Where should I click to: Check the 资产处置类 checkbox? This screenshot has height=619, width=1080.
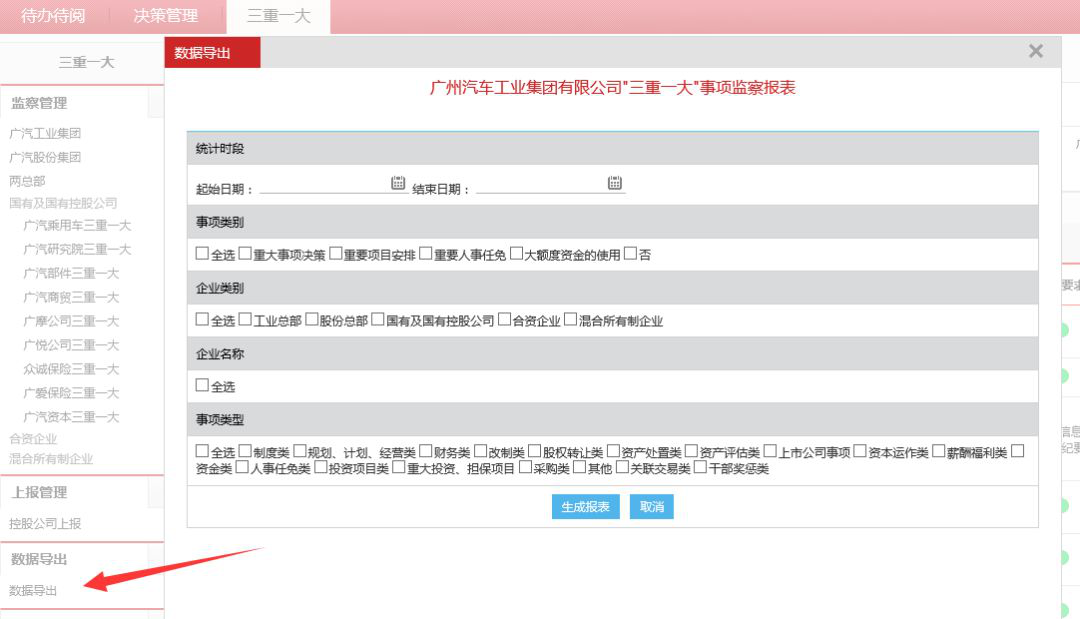(613, 451)
